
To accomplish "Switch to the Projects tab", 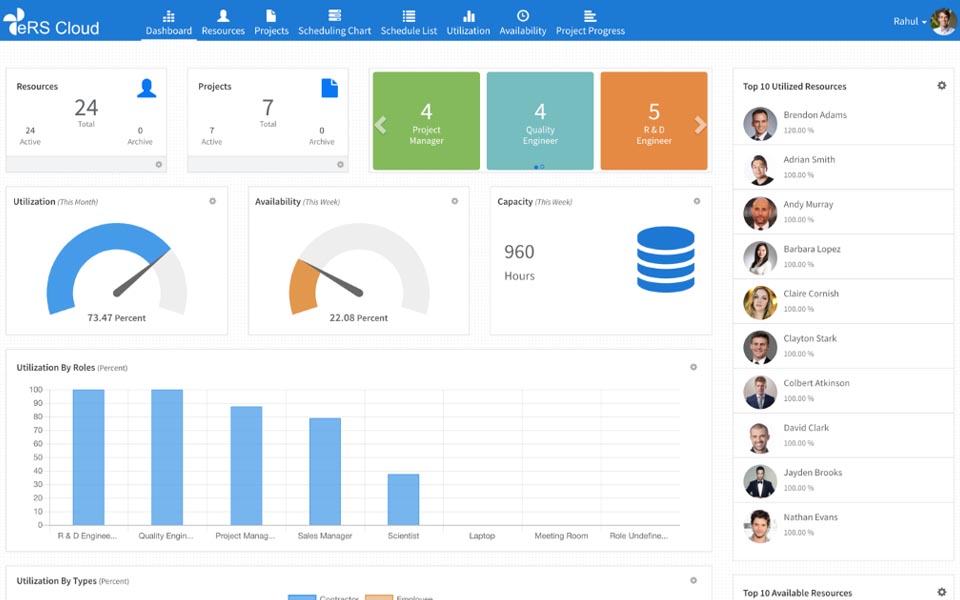I will coord(271,23).
